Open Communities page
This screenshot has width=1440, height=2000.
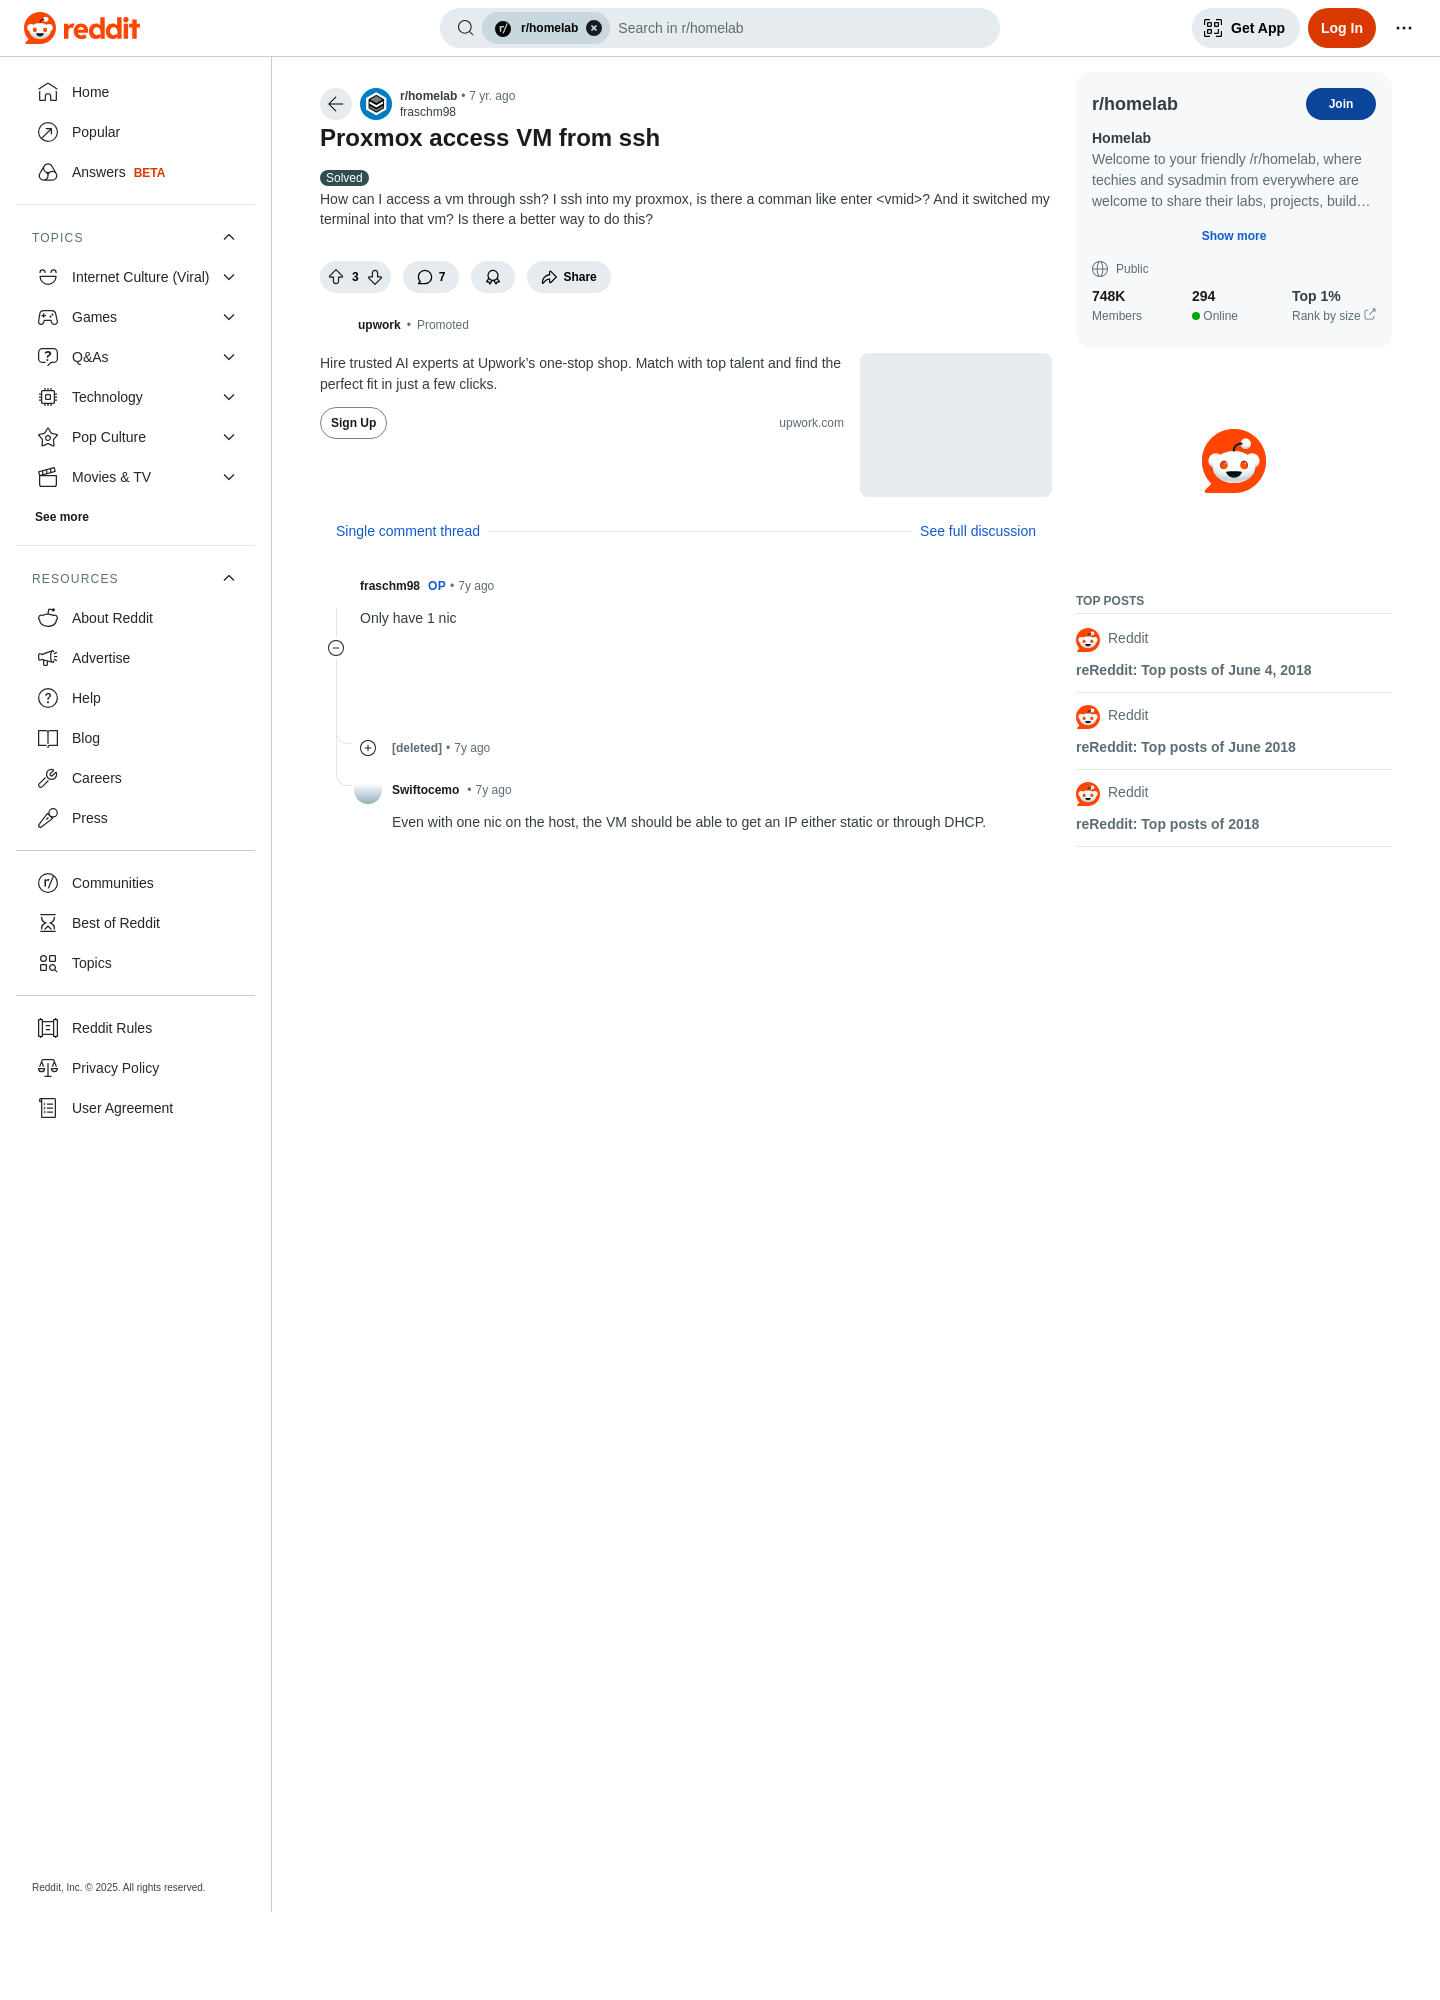click(136, 883)
